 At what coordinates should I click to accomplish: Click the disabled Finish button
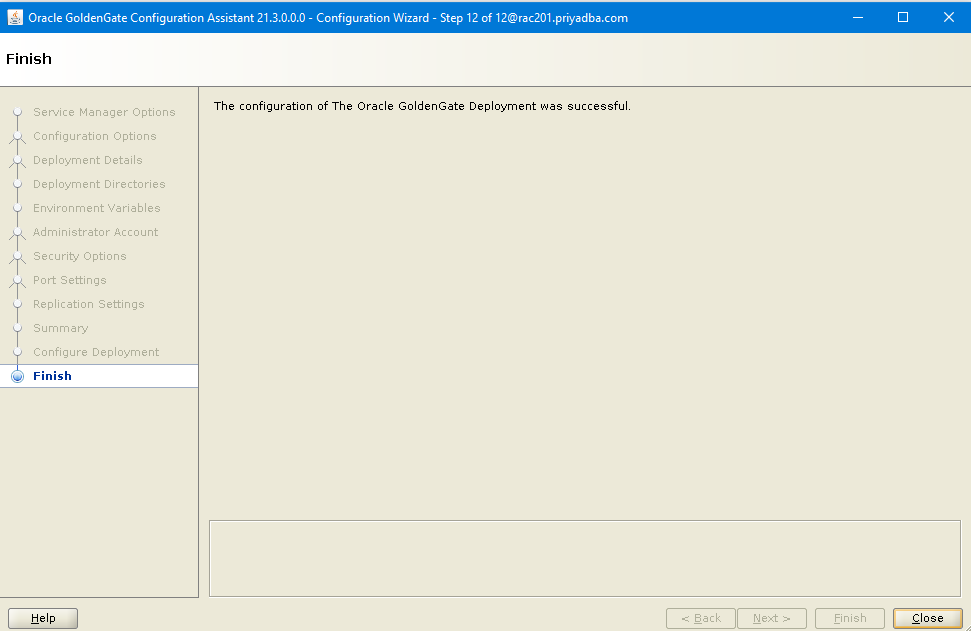[x=850, y=618]
